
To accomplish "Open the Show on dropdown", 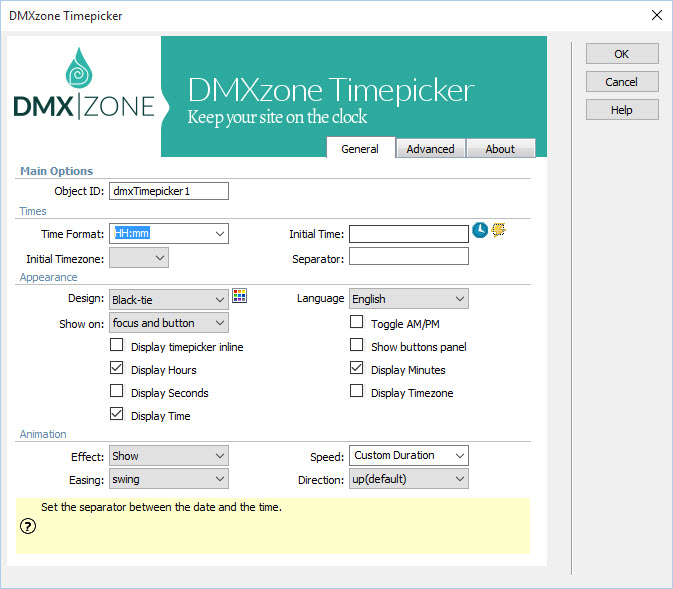I will pyautogui.click(x=169, y=323).
